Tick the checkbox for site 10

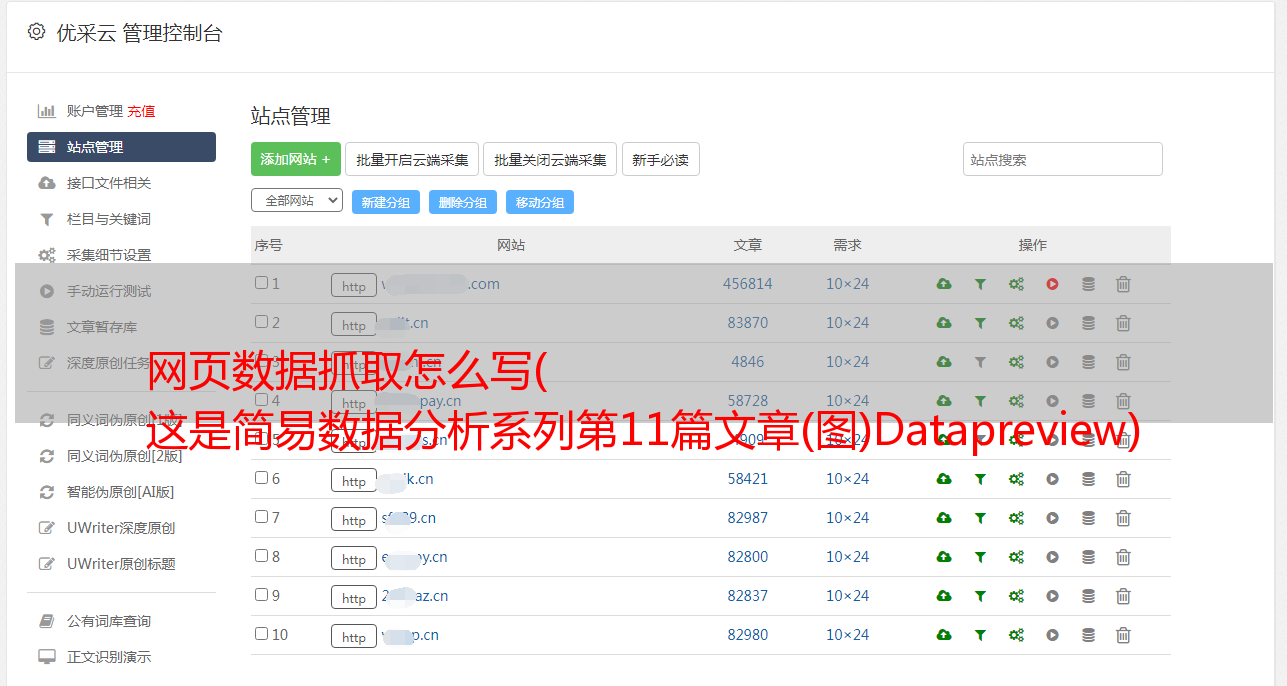click(x=261, y=634)
